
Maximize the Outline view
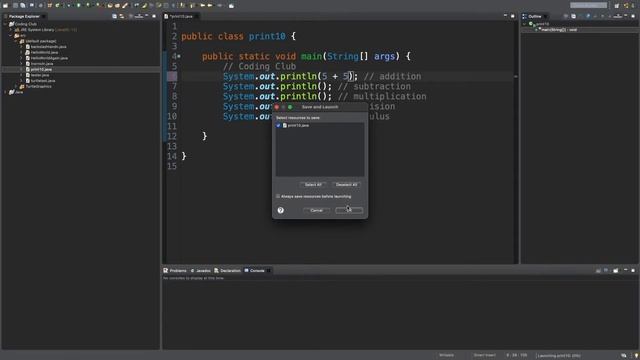pos(633,16)
